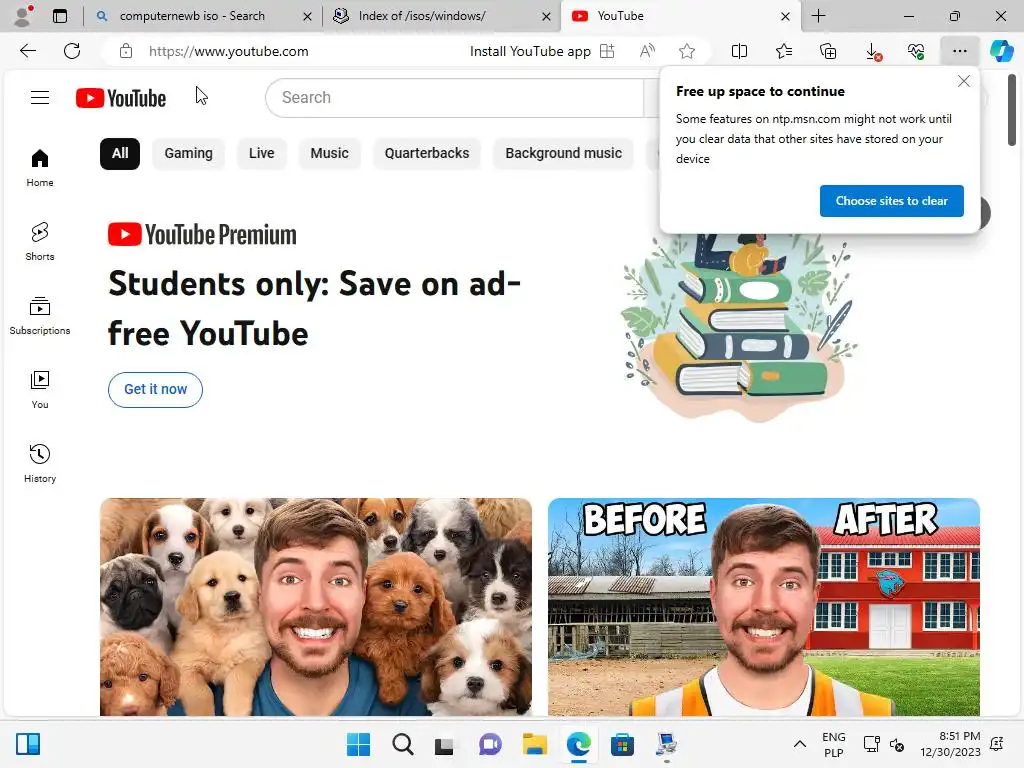Open Edge profile icon

click(x=23, y=16)
